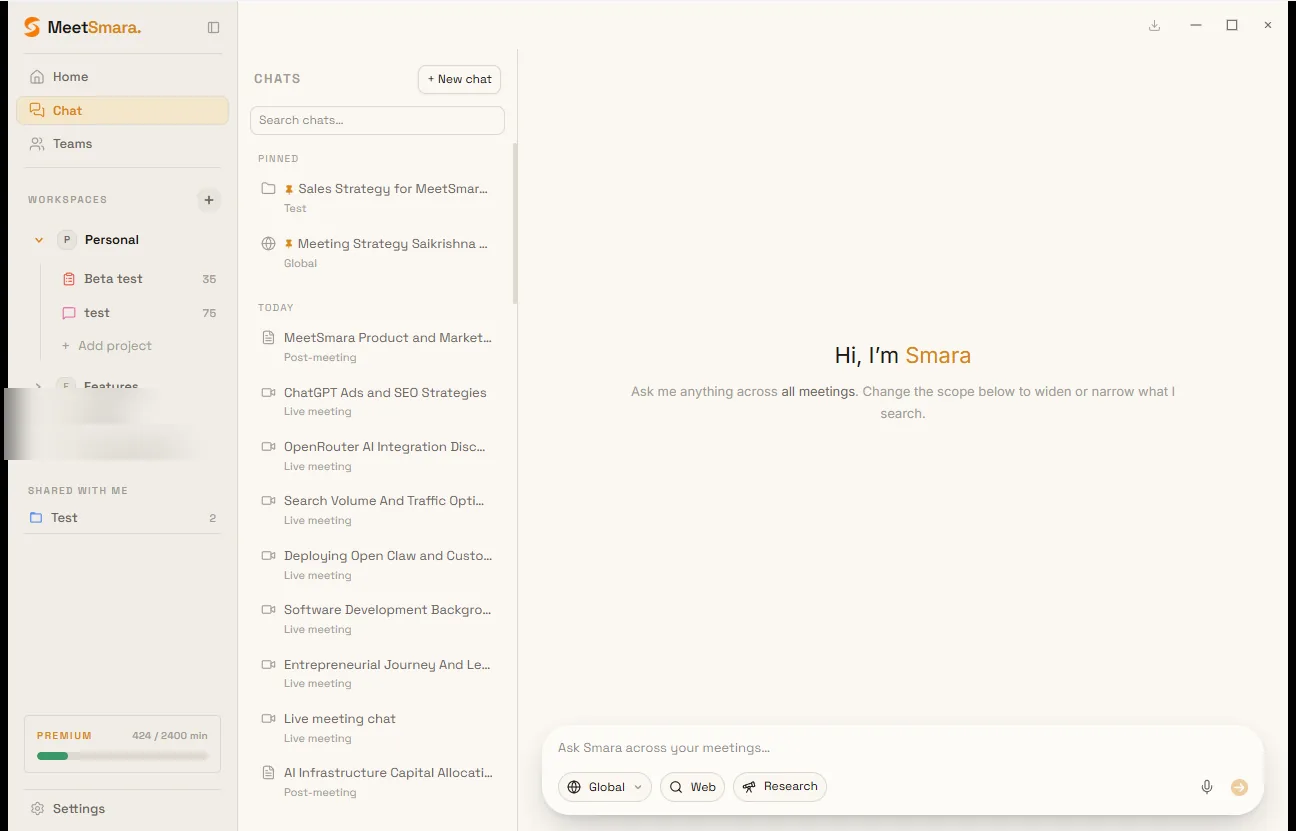Image resolution: width=1296 pixels, height=831 pixels.
Task: Click the premium minutes usage bar
Action: pyautogui.click(x=122, y=756)
